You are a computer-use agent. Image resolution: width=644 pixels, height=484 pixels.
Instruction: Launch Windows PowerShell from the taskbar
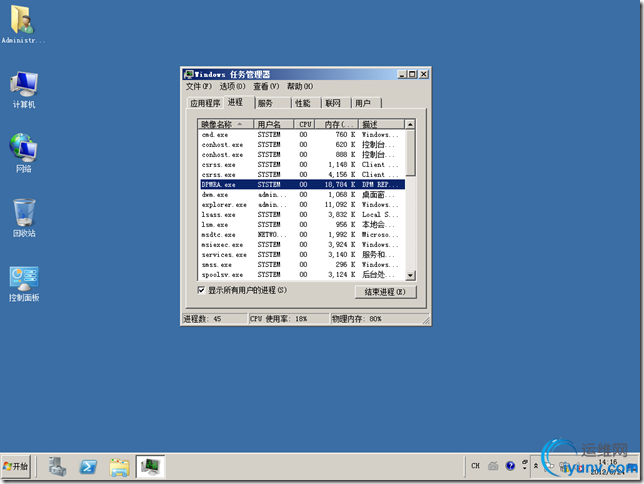[x=88, y=466]
